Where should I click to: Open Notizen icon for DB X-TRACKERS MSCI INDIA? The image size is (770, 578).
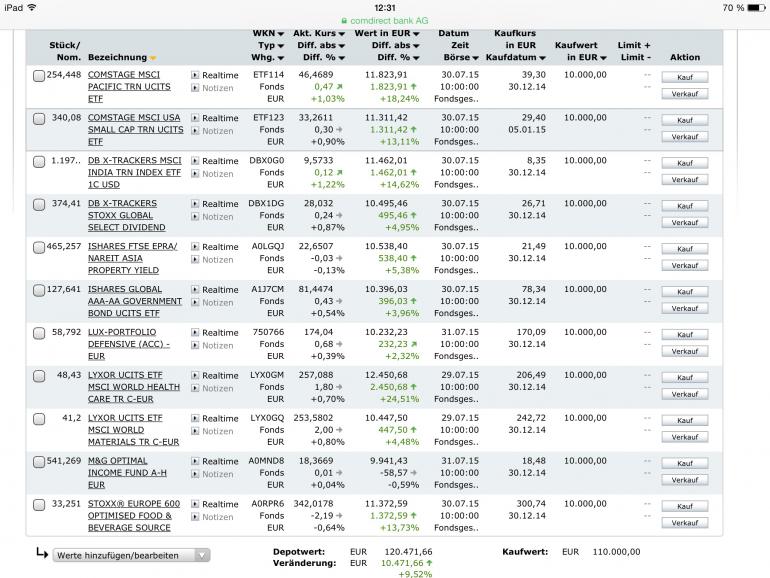pos(195,173)
